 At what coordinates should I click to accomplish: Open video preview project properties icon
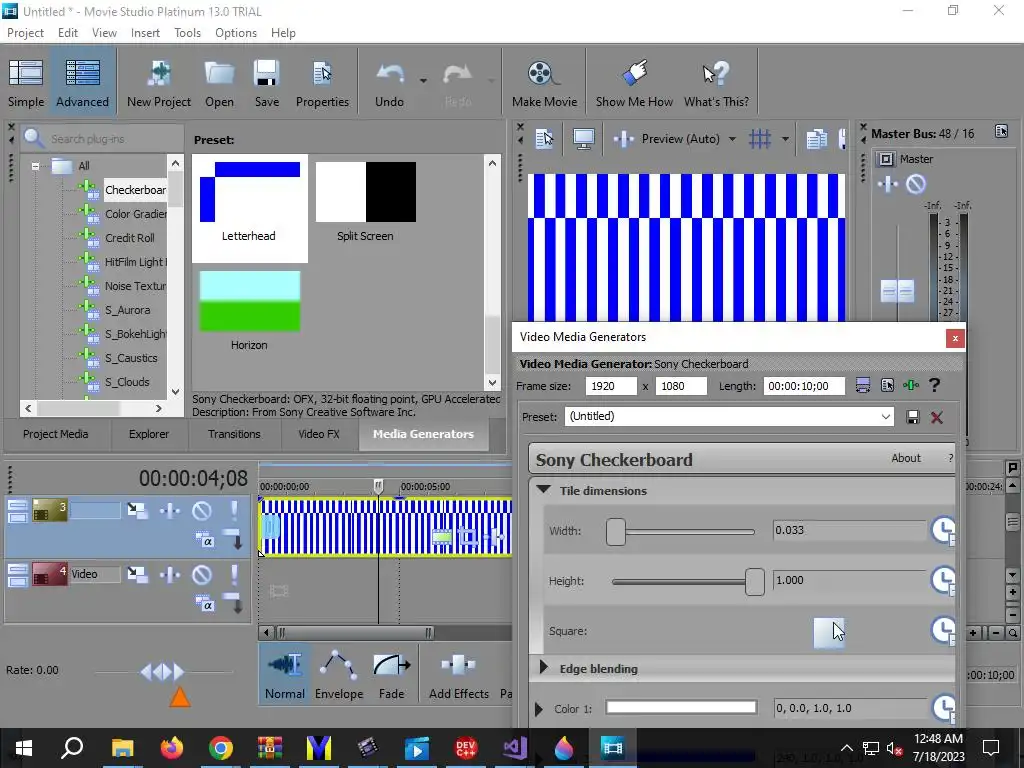[x=543, y=138]
